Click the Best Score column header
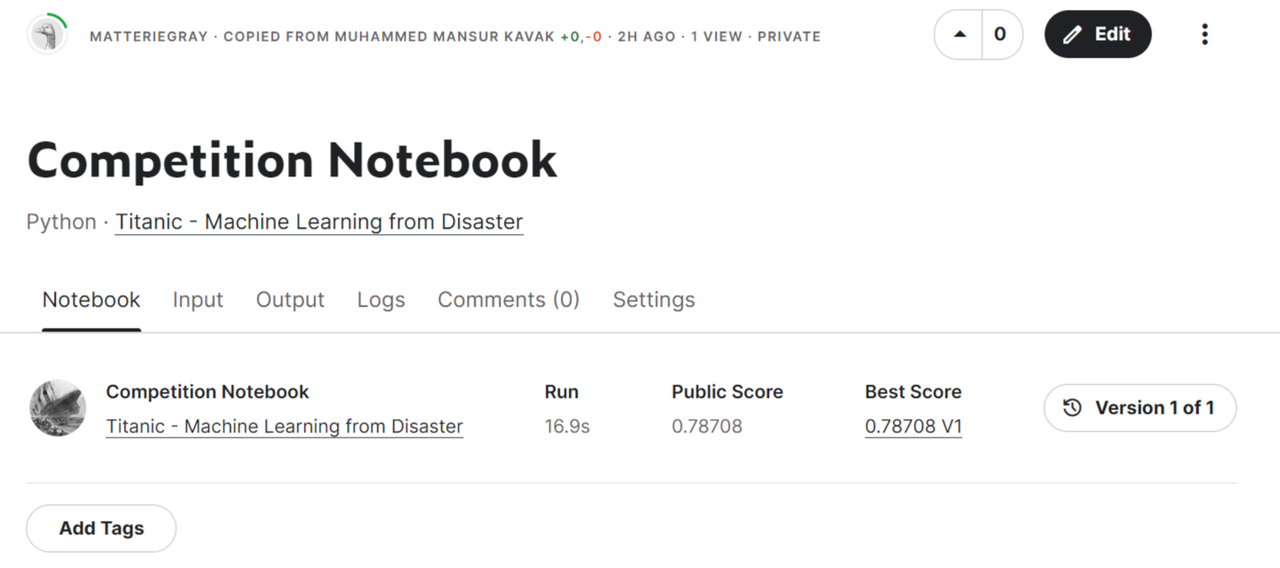The height and width of the screenshot is (568, 1280). 913,392
